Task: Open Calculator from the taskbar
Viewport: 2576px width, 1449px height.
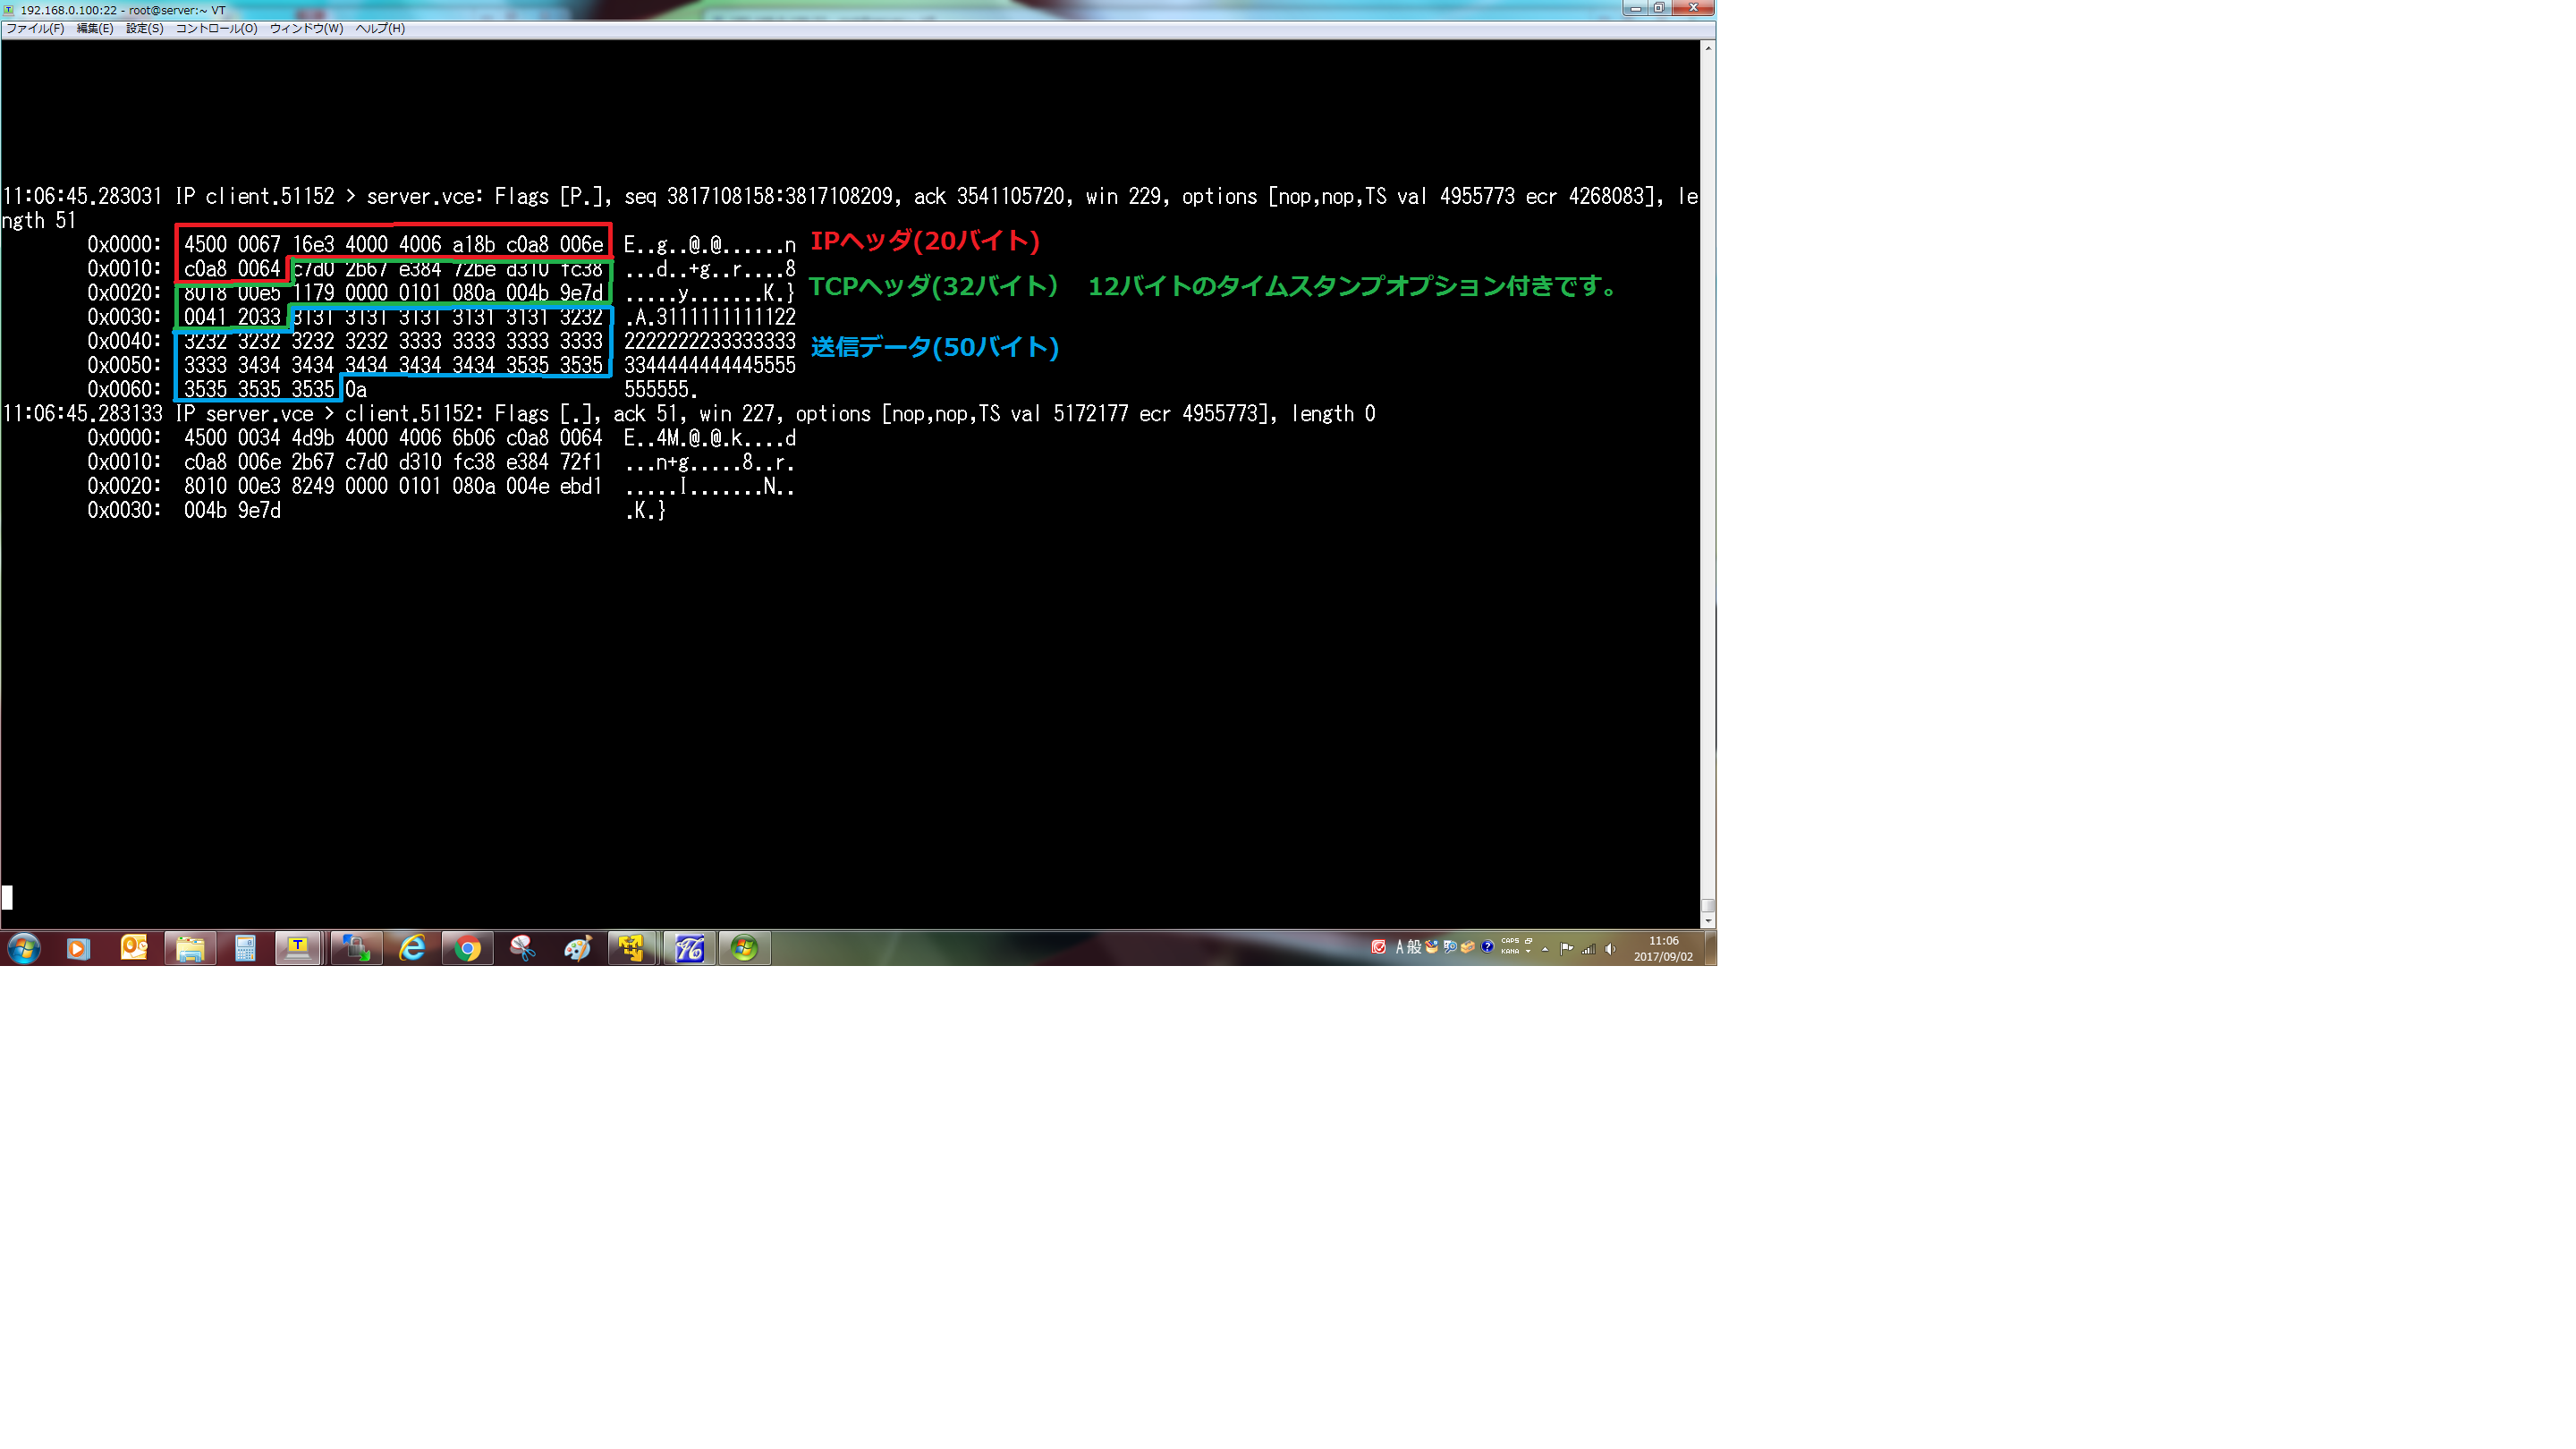Action: click(x=247, y=948)
